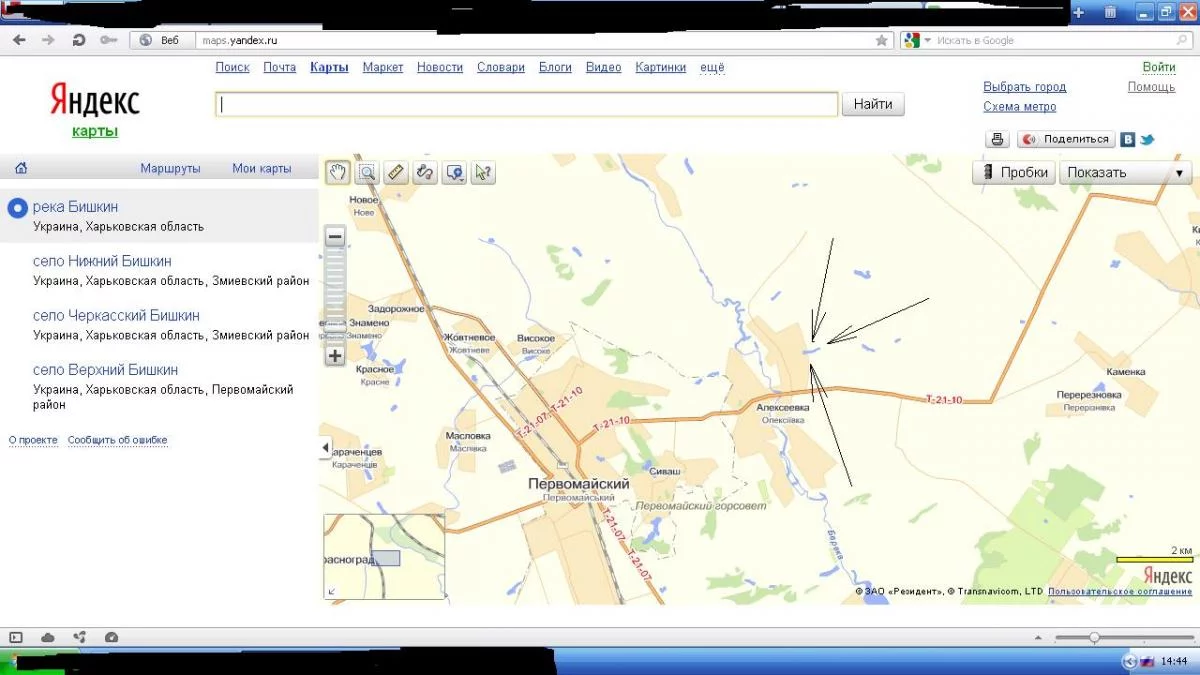Open the село Верхний Бишкин result
This screenshot has height=675, width=1200.
pyautogui.click(x=105, y=370)
